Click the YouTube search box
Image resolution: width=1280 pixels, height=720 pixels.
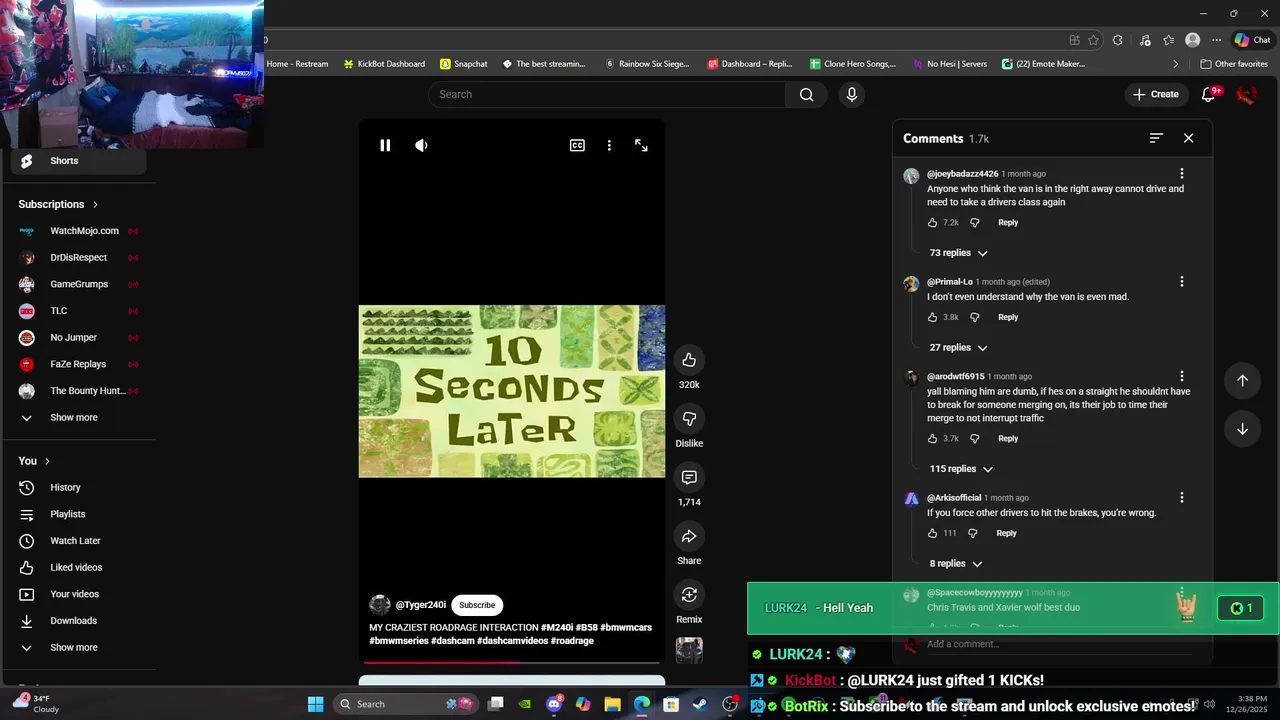point(607,94)
